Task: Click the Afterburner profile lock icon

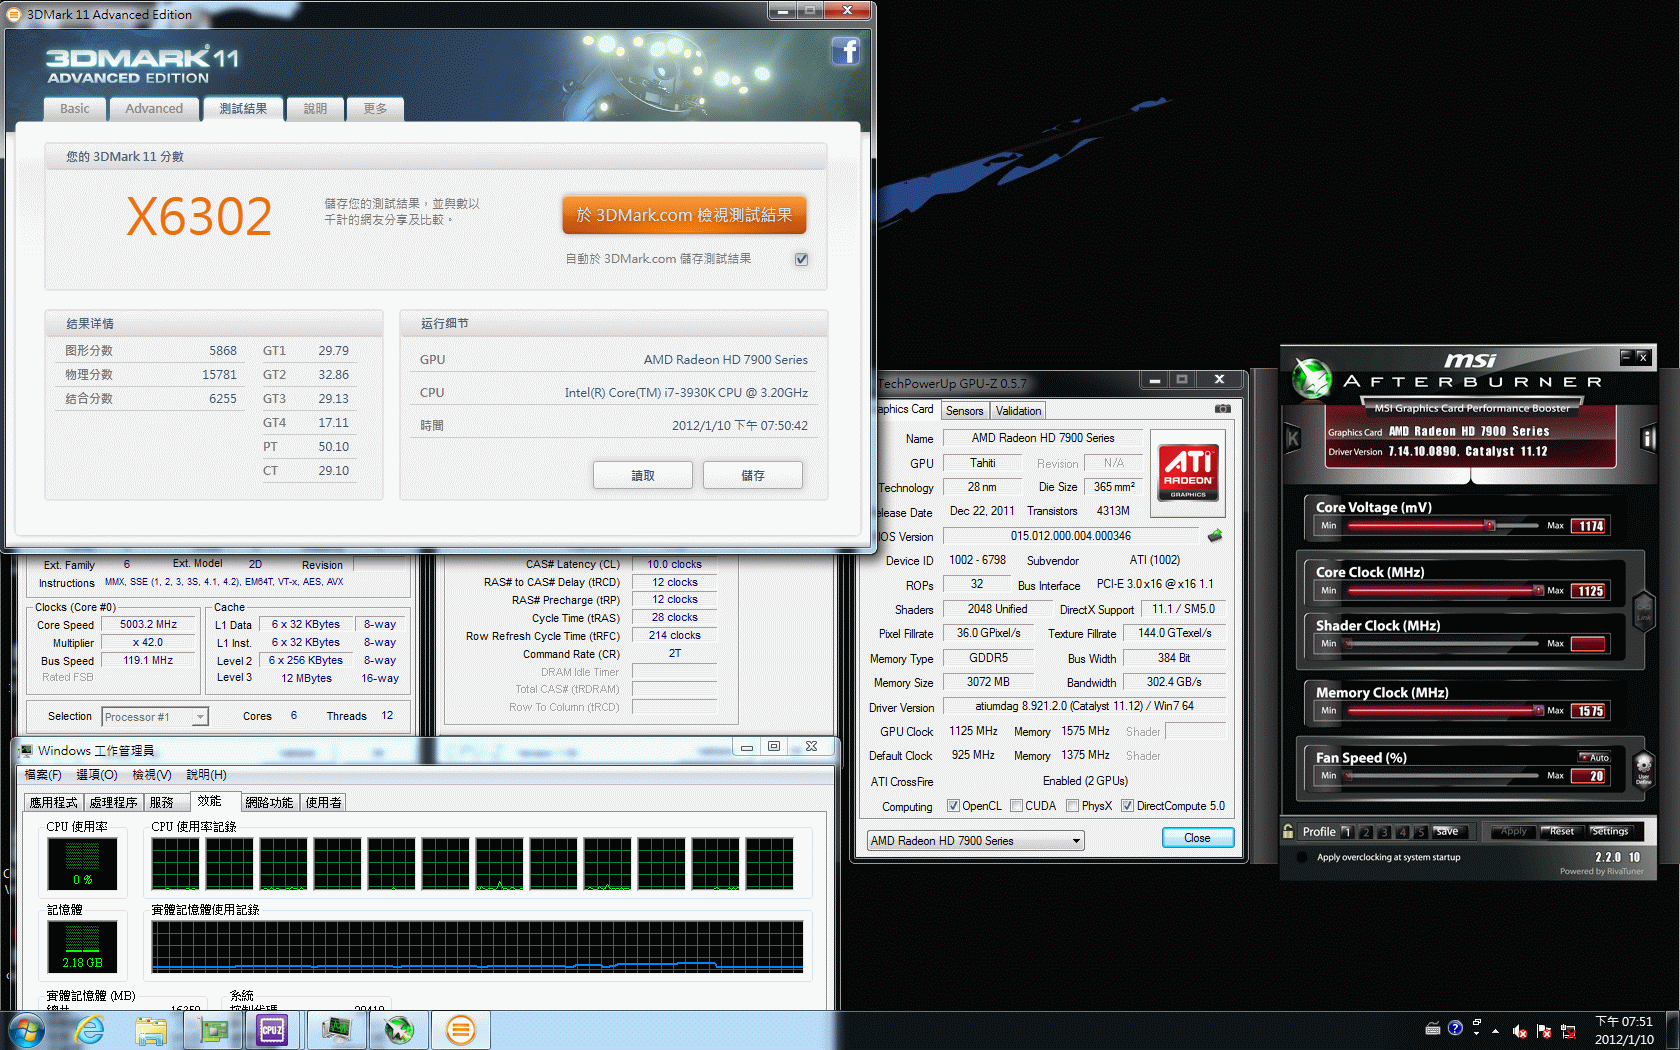Action: click(x=1288, y=831)
